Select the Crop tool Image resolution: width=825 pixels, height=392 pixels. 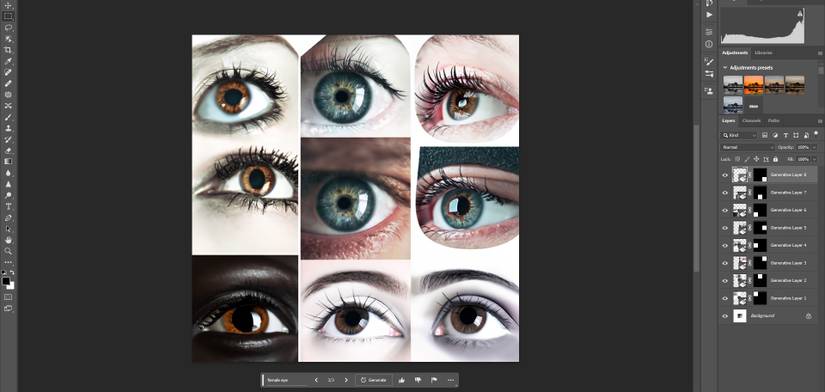click(x=8, y=50)
